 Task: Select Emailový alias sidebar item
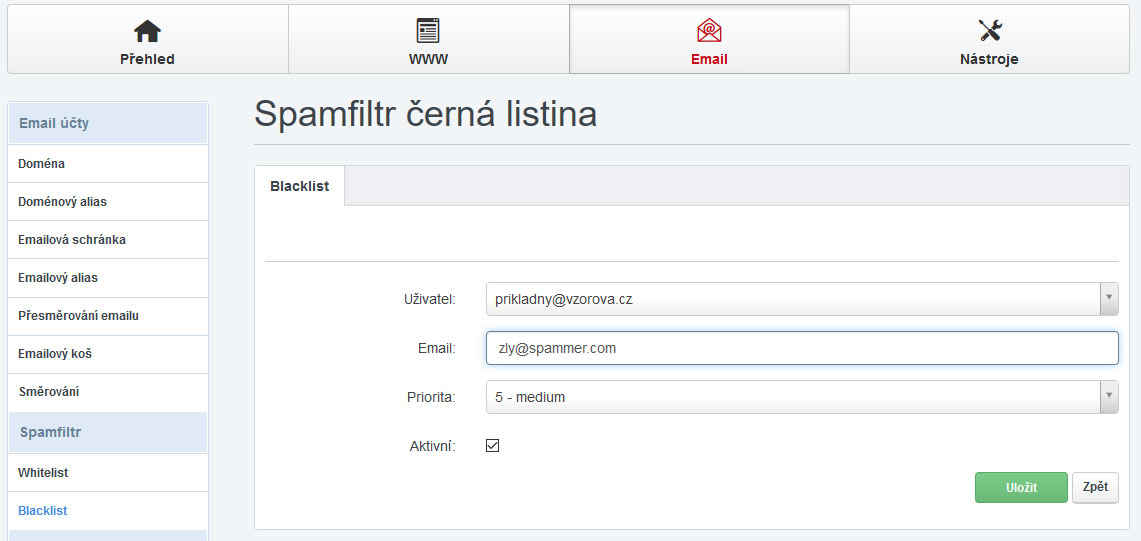tap(58, 277)
